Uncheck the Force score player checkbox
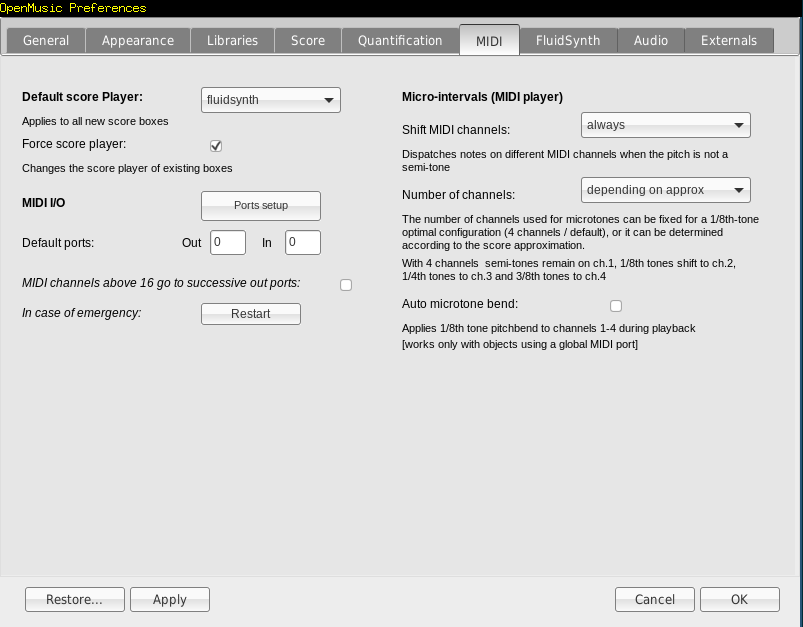Screen dimensions: 803x627 pos(216,146)
